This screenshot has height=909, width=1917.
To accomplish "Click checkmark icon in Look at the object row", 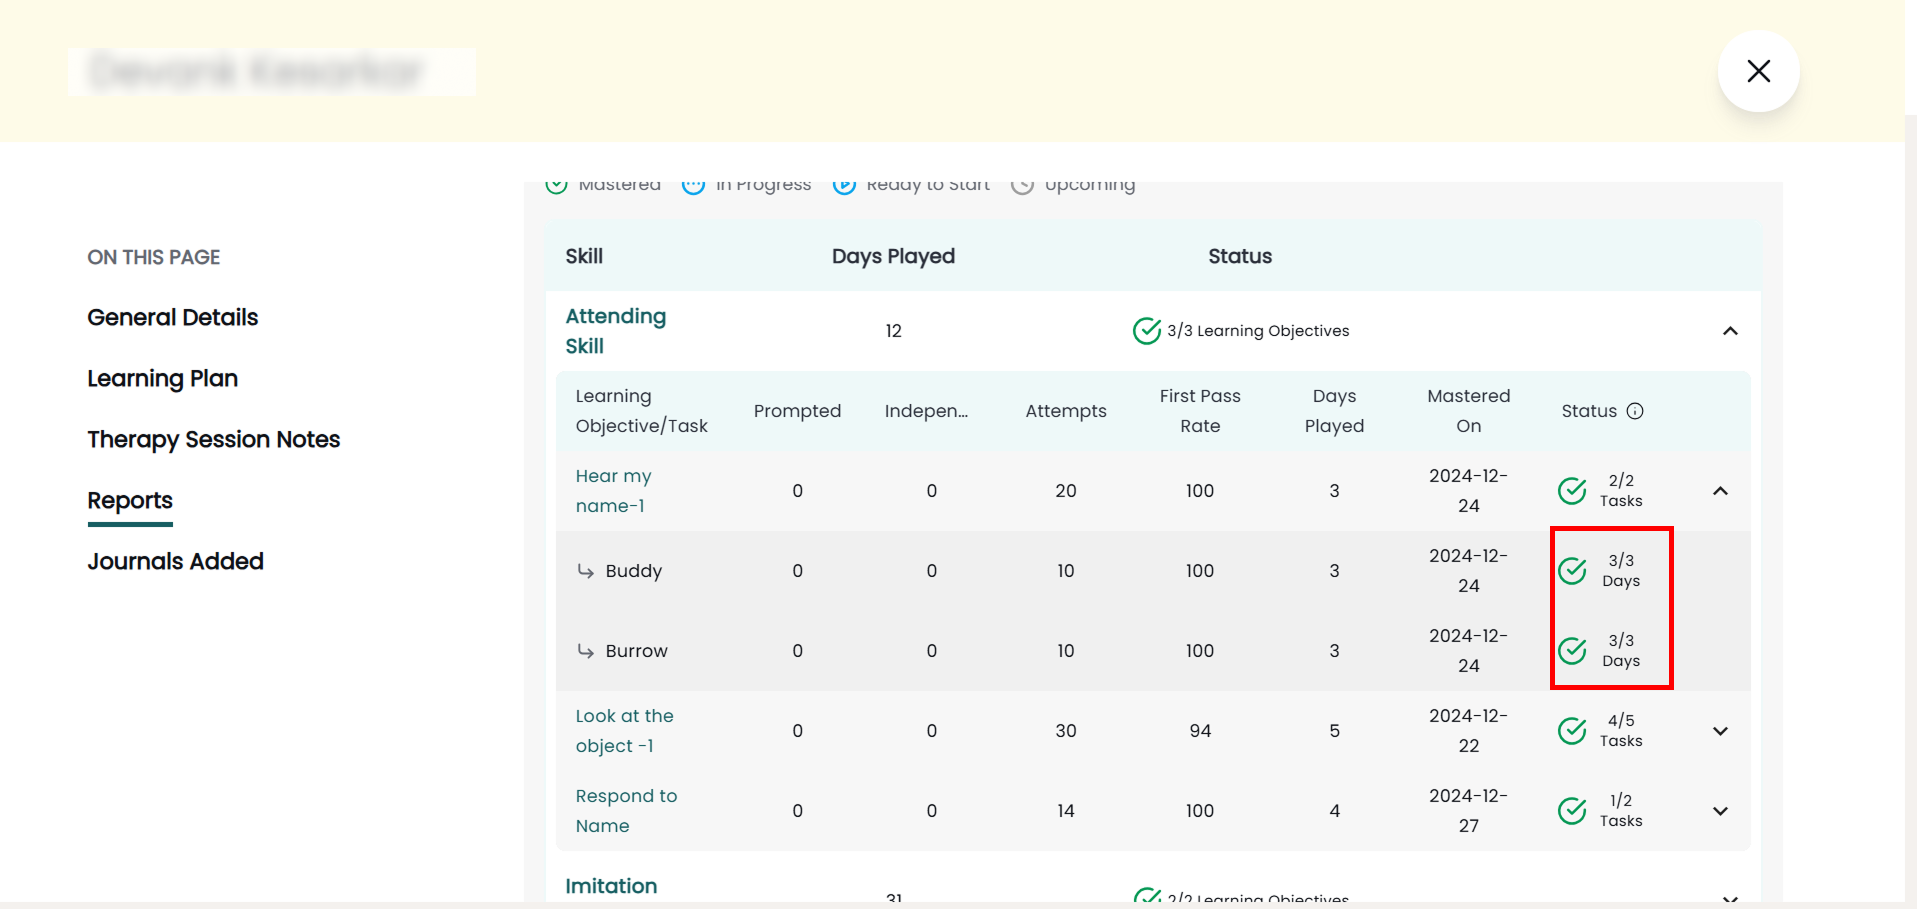I will coord(1572,730).
